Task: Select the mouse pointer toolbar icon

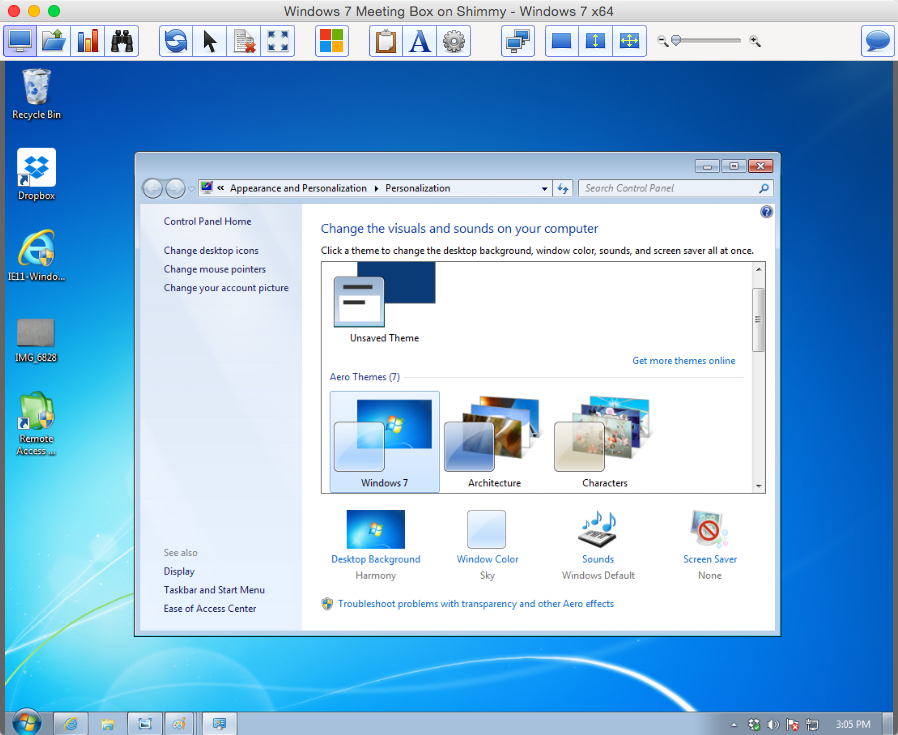Action: [x=210, y=41]
